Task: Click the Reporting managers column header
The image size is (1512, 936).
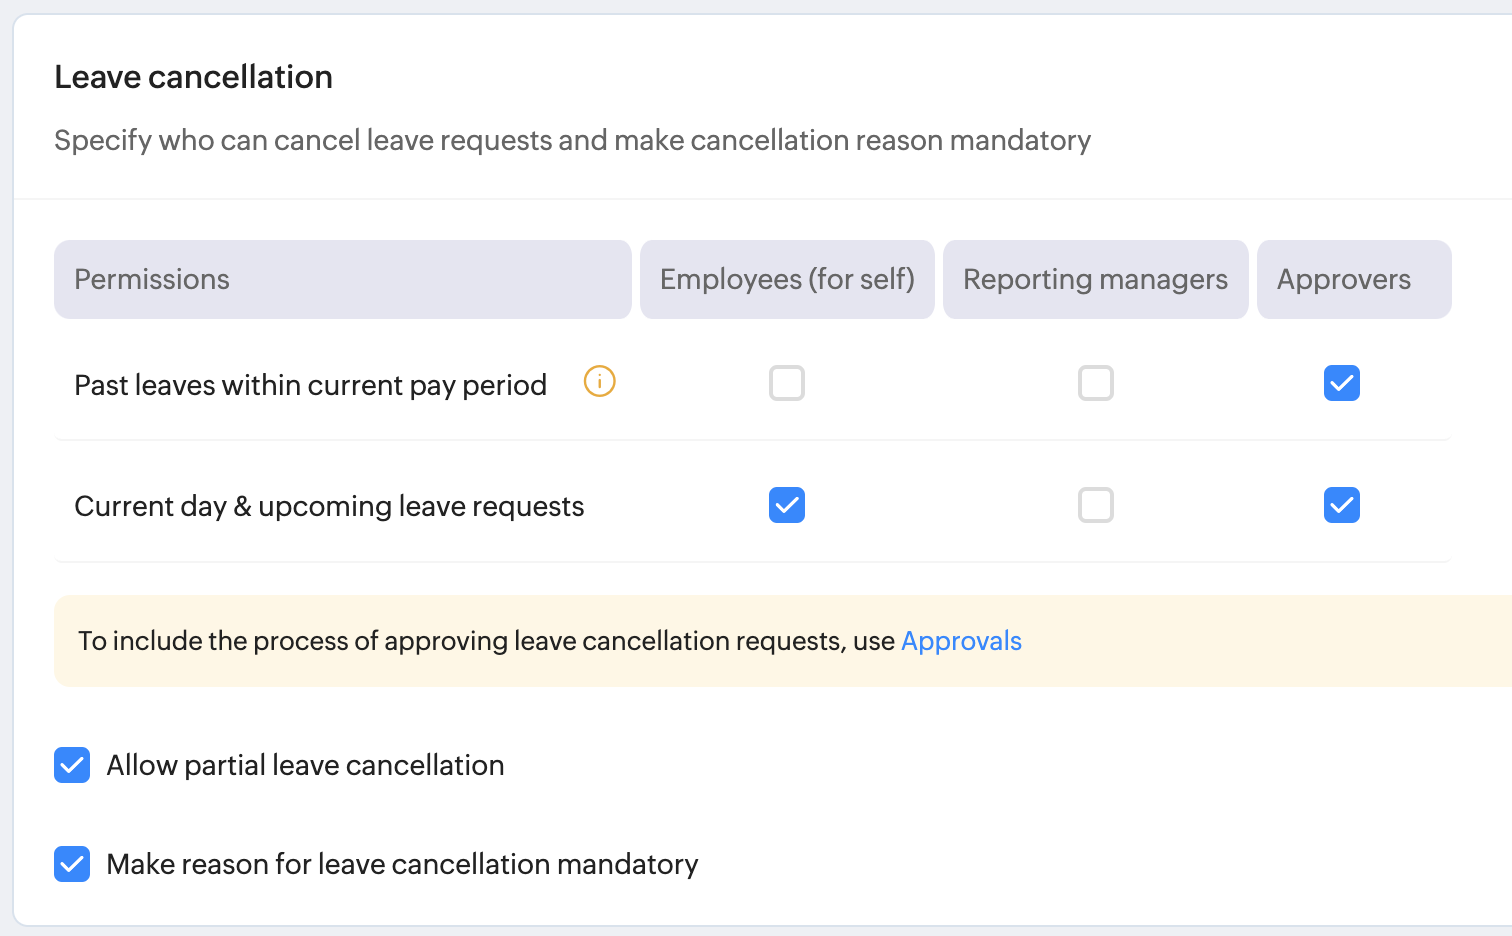Action: tap(1095, 279)
